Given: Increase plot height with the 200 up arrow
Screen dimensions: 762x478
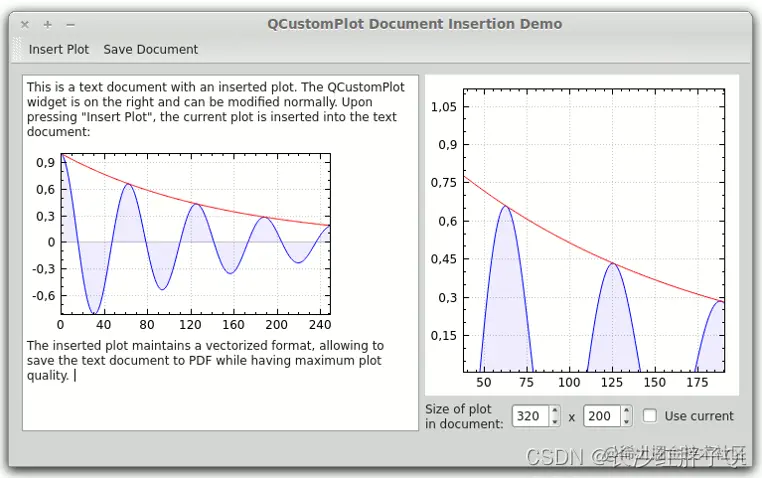Looking at the screenshot, I should [627, 410].
